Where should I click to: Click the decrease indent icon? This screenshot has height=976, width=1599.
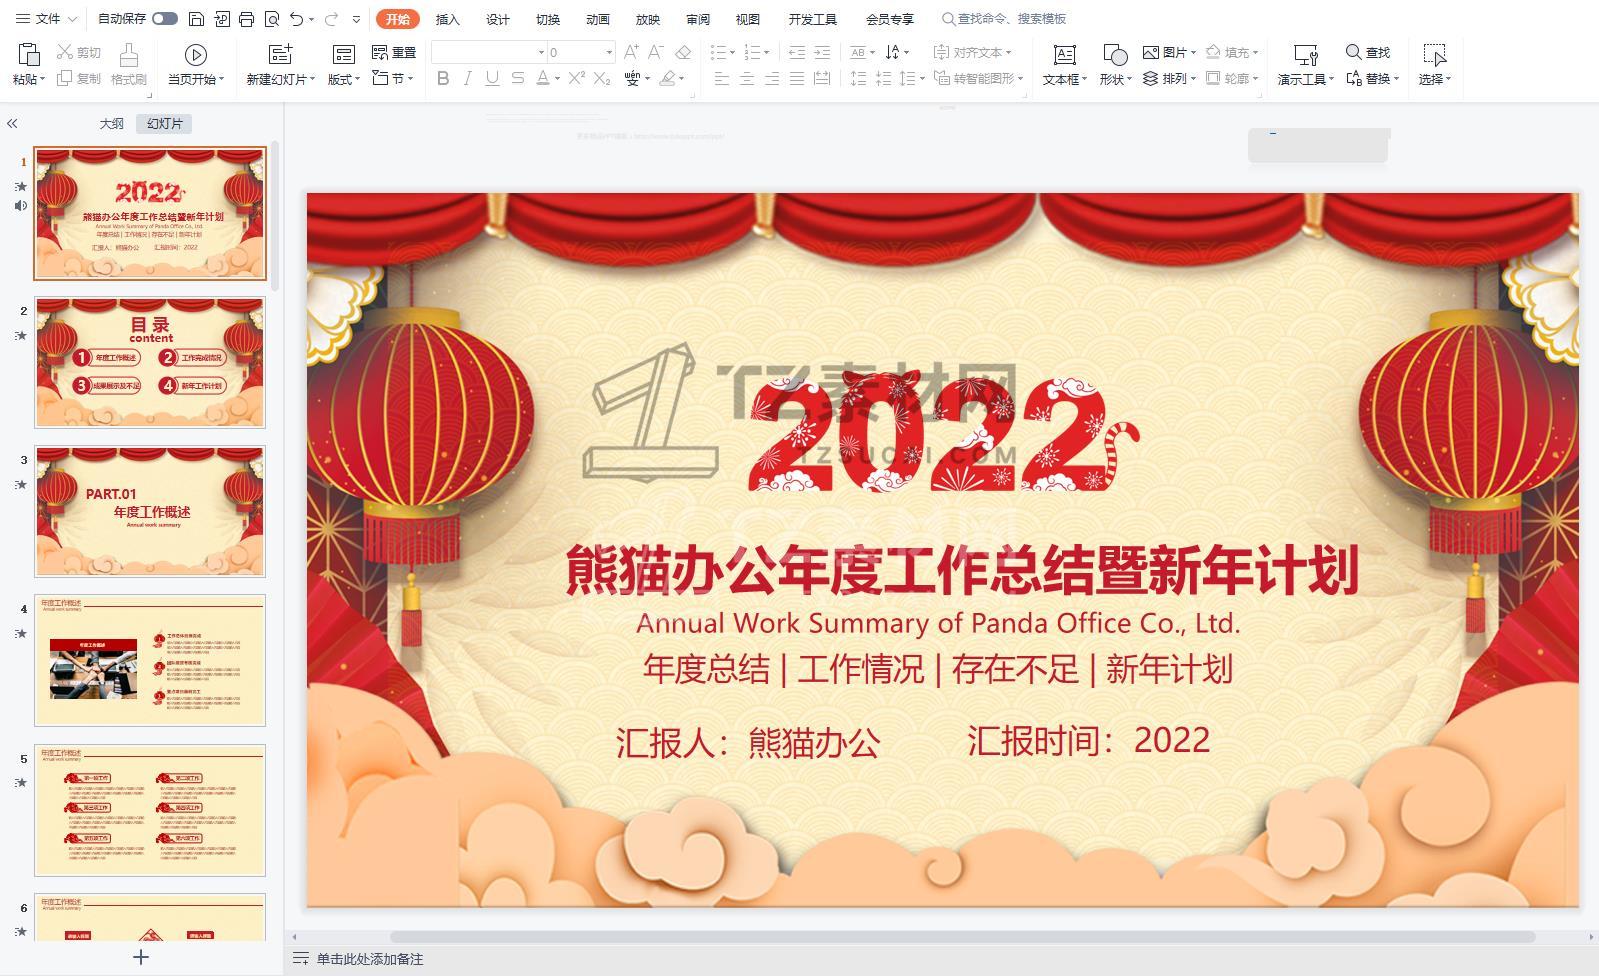point(797,52)
